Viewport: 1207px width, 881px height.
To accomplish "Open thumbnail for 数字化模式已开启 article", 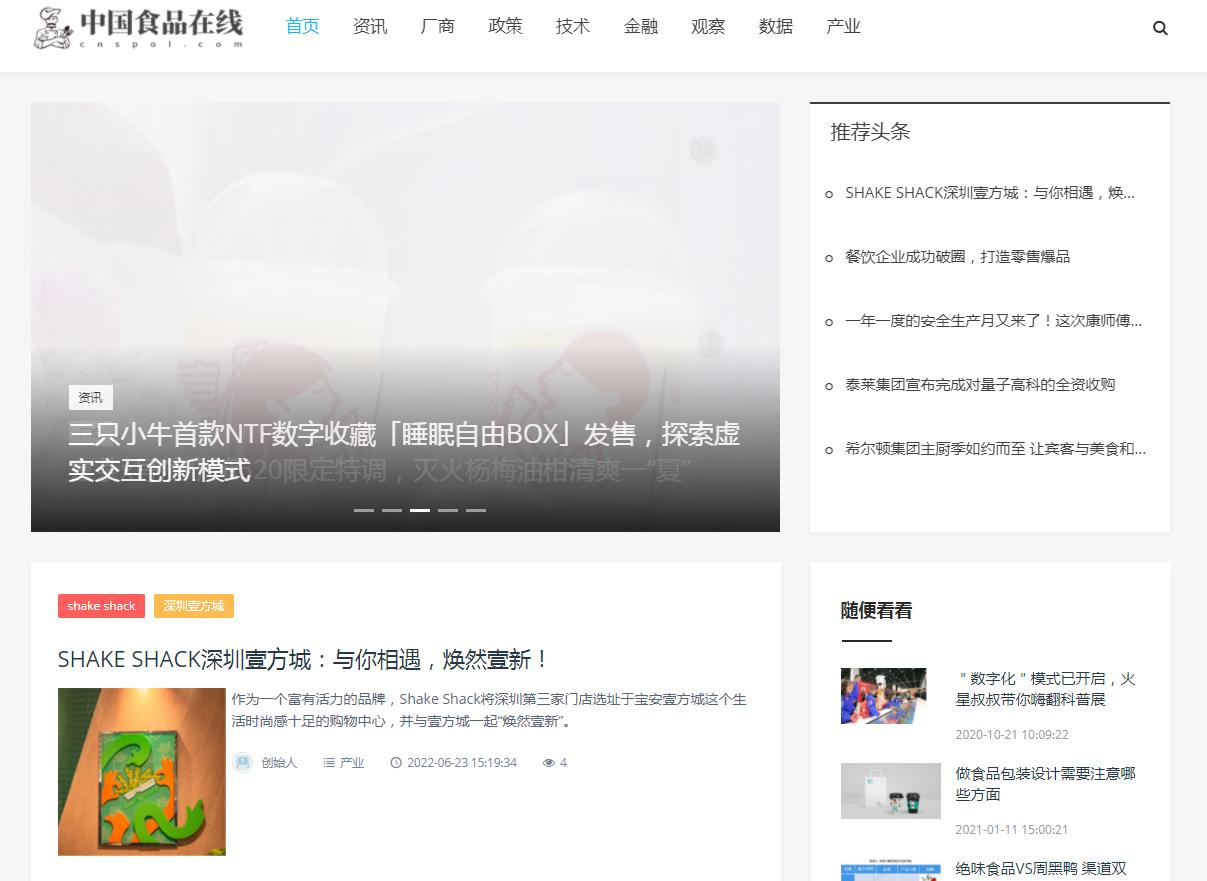I will coord(884,696).
